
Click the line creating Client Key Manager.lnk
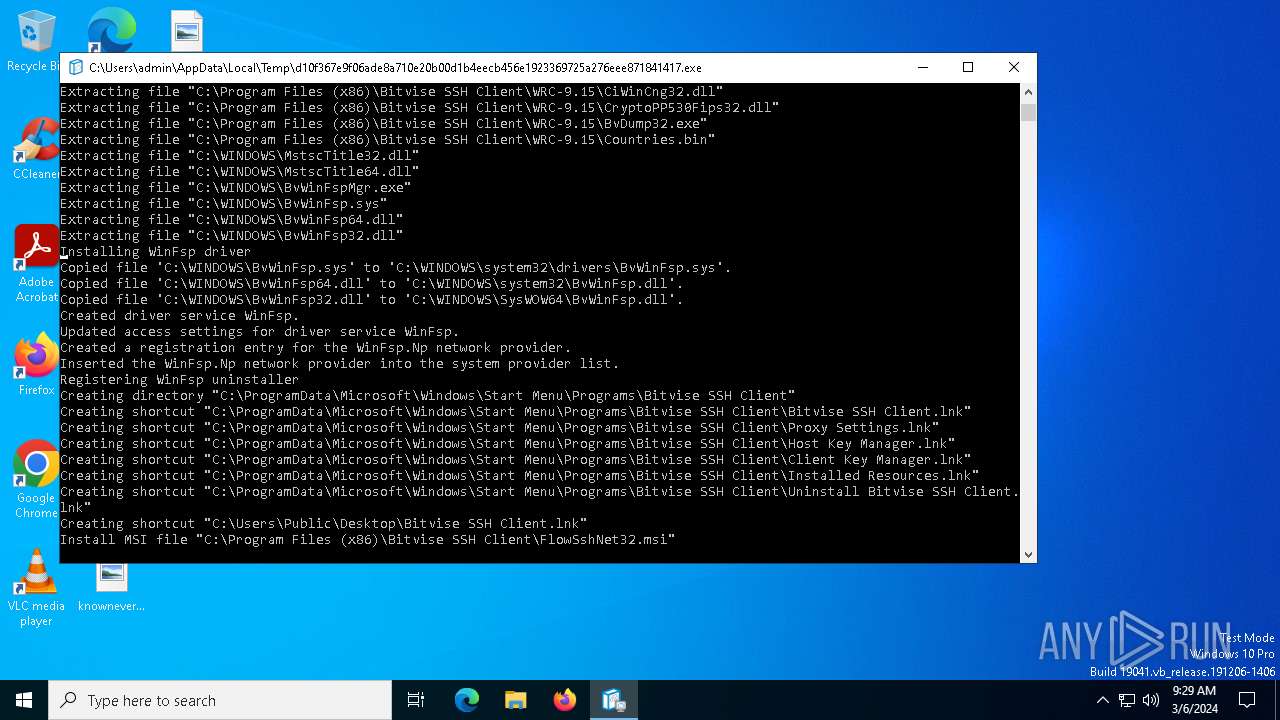[515, 459]
